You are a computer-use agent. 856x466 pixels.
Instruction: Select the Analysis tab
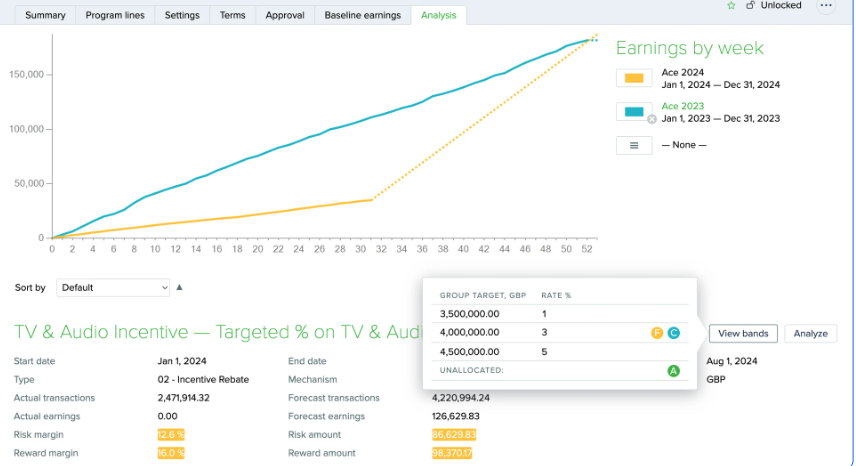[438, 15]
